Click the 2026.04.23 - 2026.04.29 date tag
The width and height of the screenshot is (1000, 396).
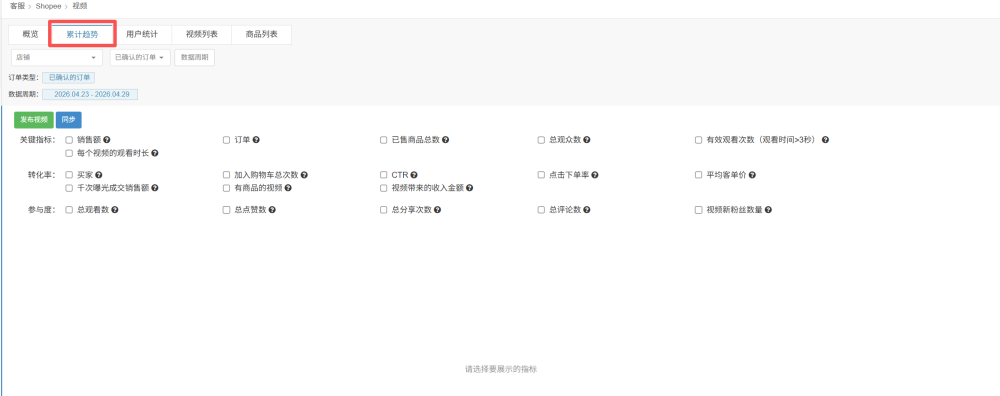tap(90, 94)
